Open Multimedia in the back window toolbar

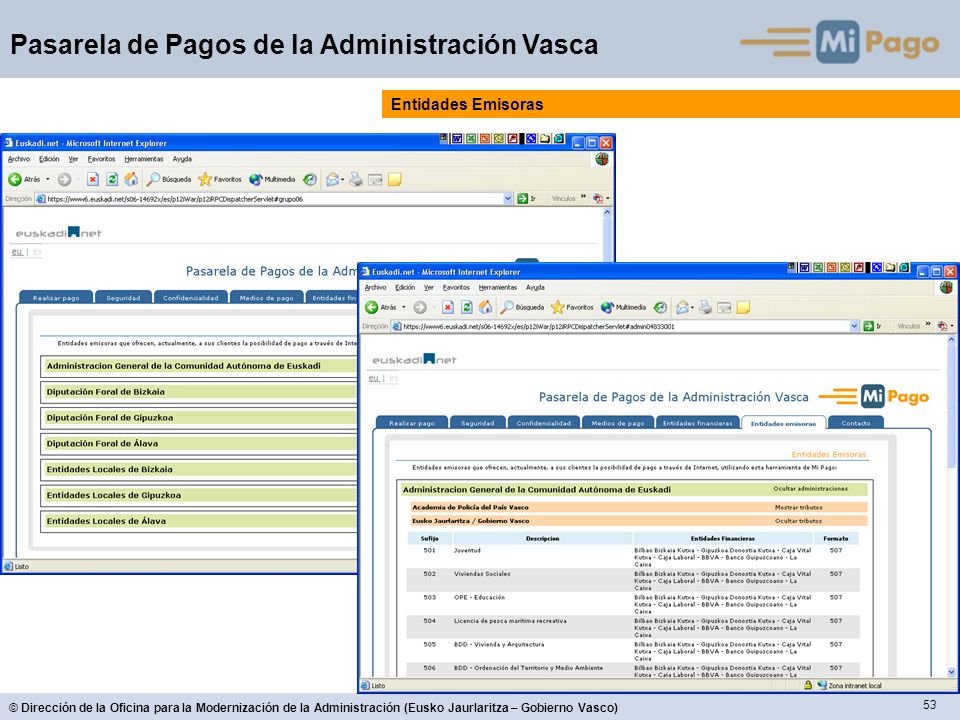pos(272,179)
